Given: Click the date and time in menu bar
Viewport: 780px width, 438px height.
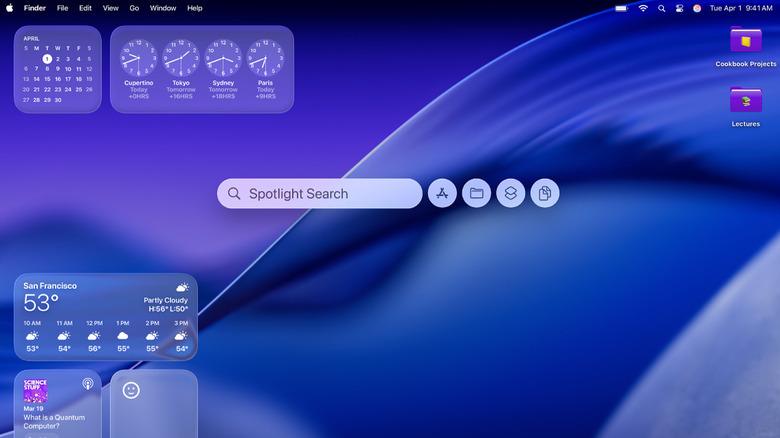Looking at the screenshot, I should [741, 8].
